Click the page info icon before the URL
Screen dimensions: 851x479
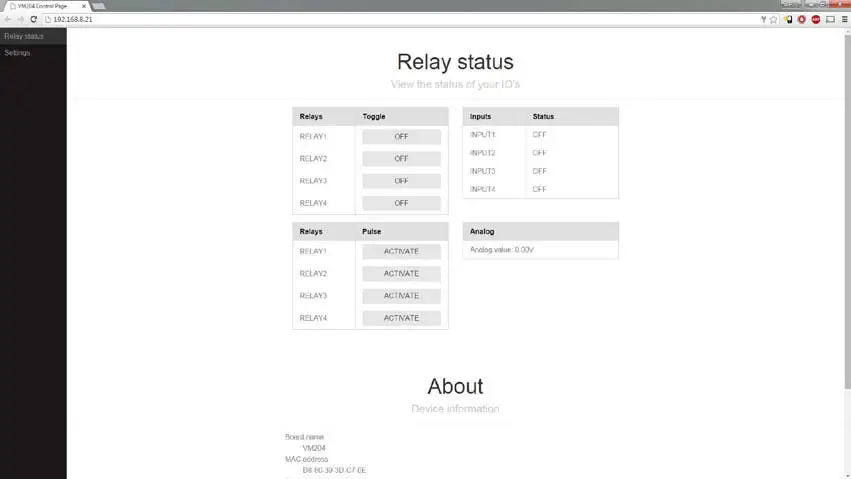point(48,20)
